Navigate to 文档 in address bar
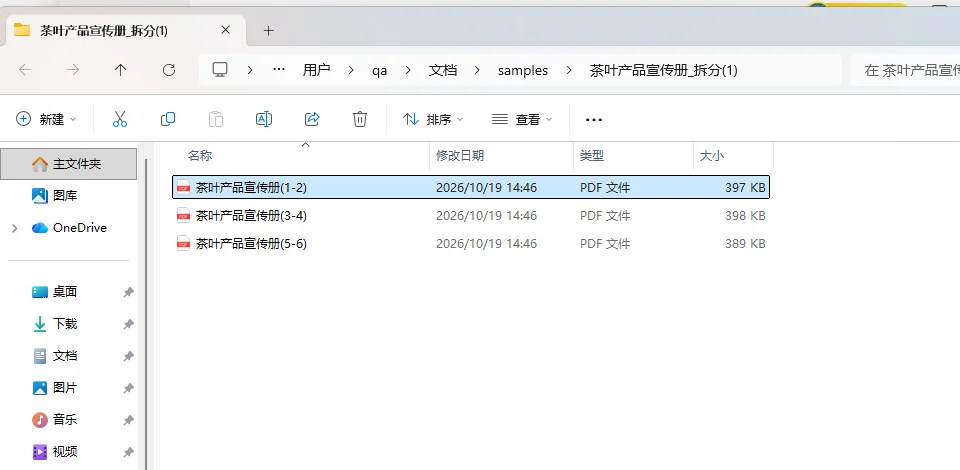This screenshot has width=960, height=470. point(443,70)
